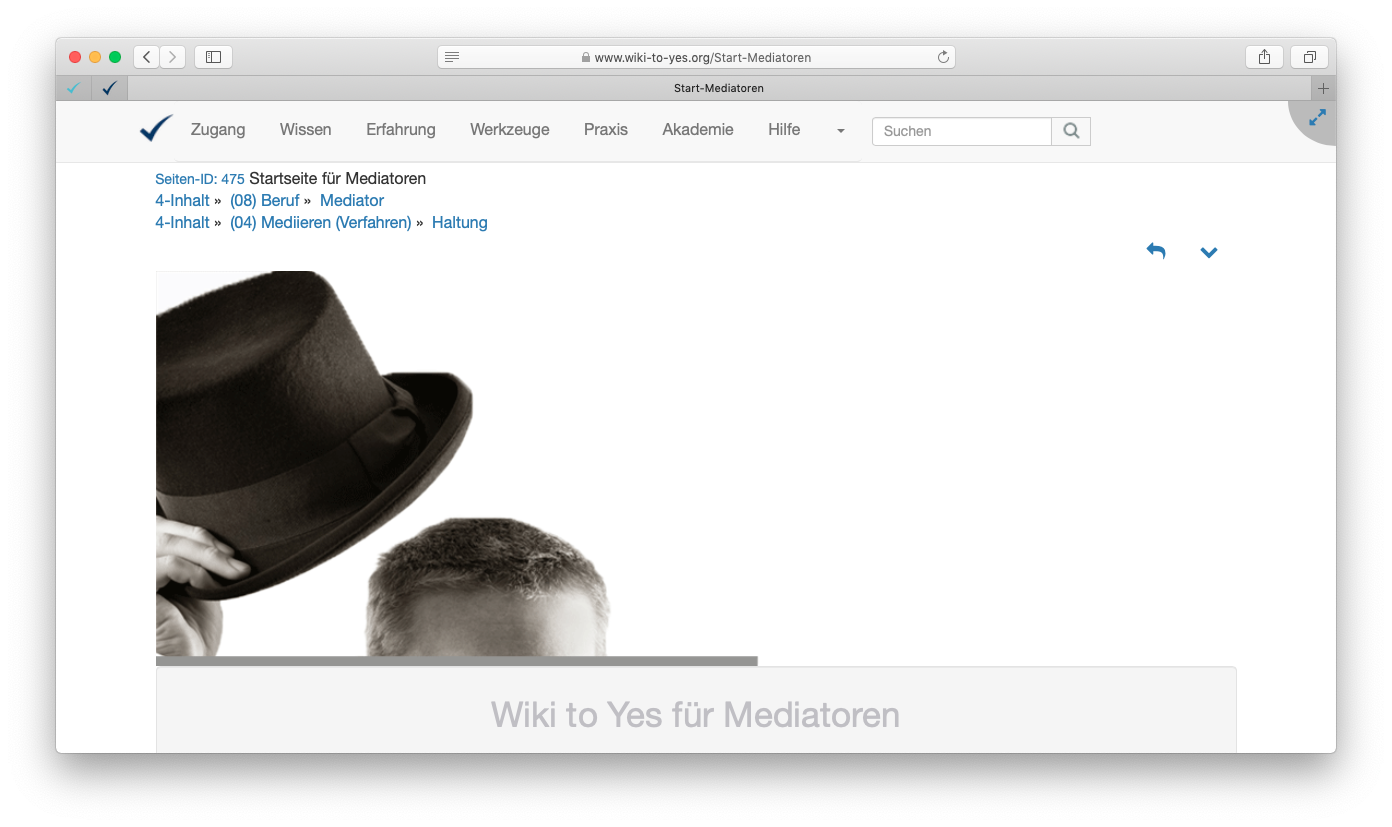
Task: Expand the blue chevron down menu
Action: point(1208,253)
